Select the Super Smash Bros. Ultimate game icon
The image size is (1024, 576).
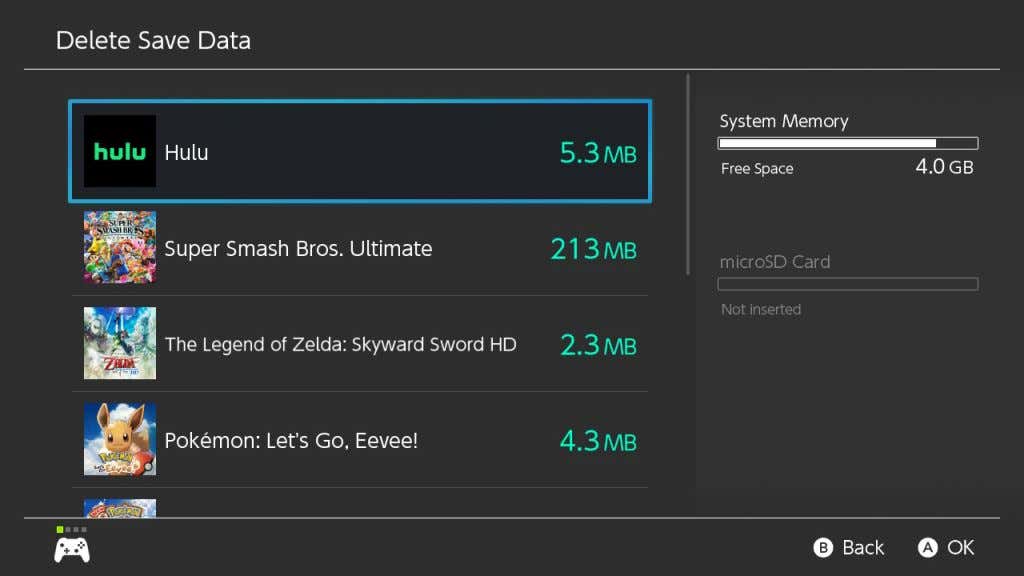pyautogui.click(x=119, y=247)
